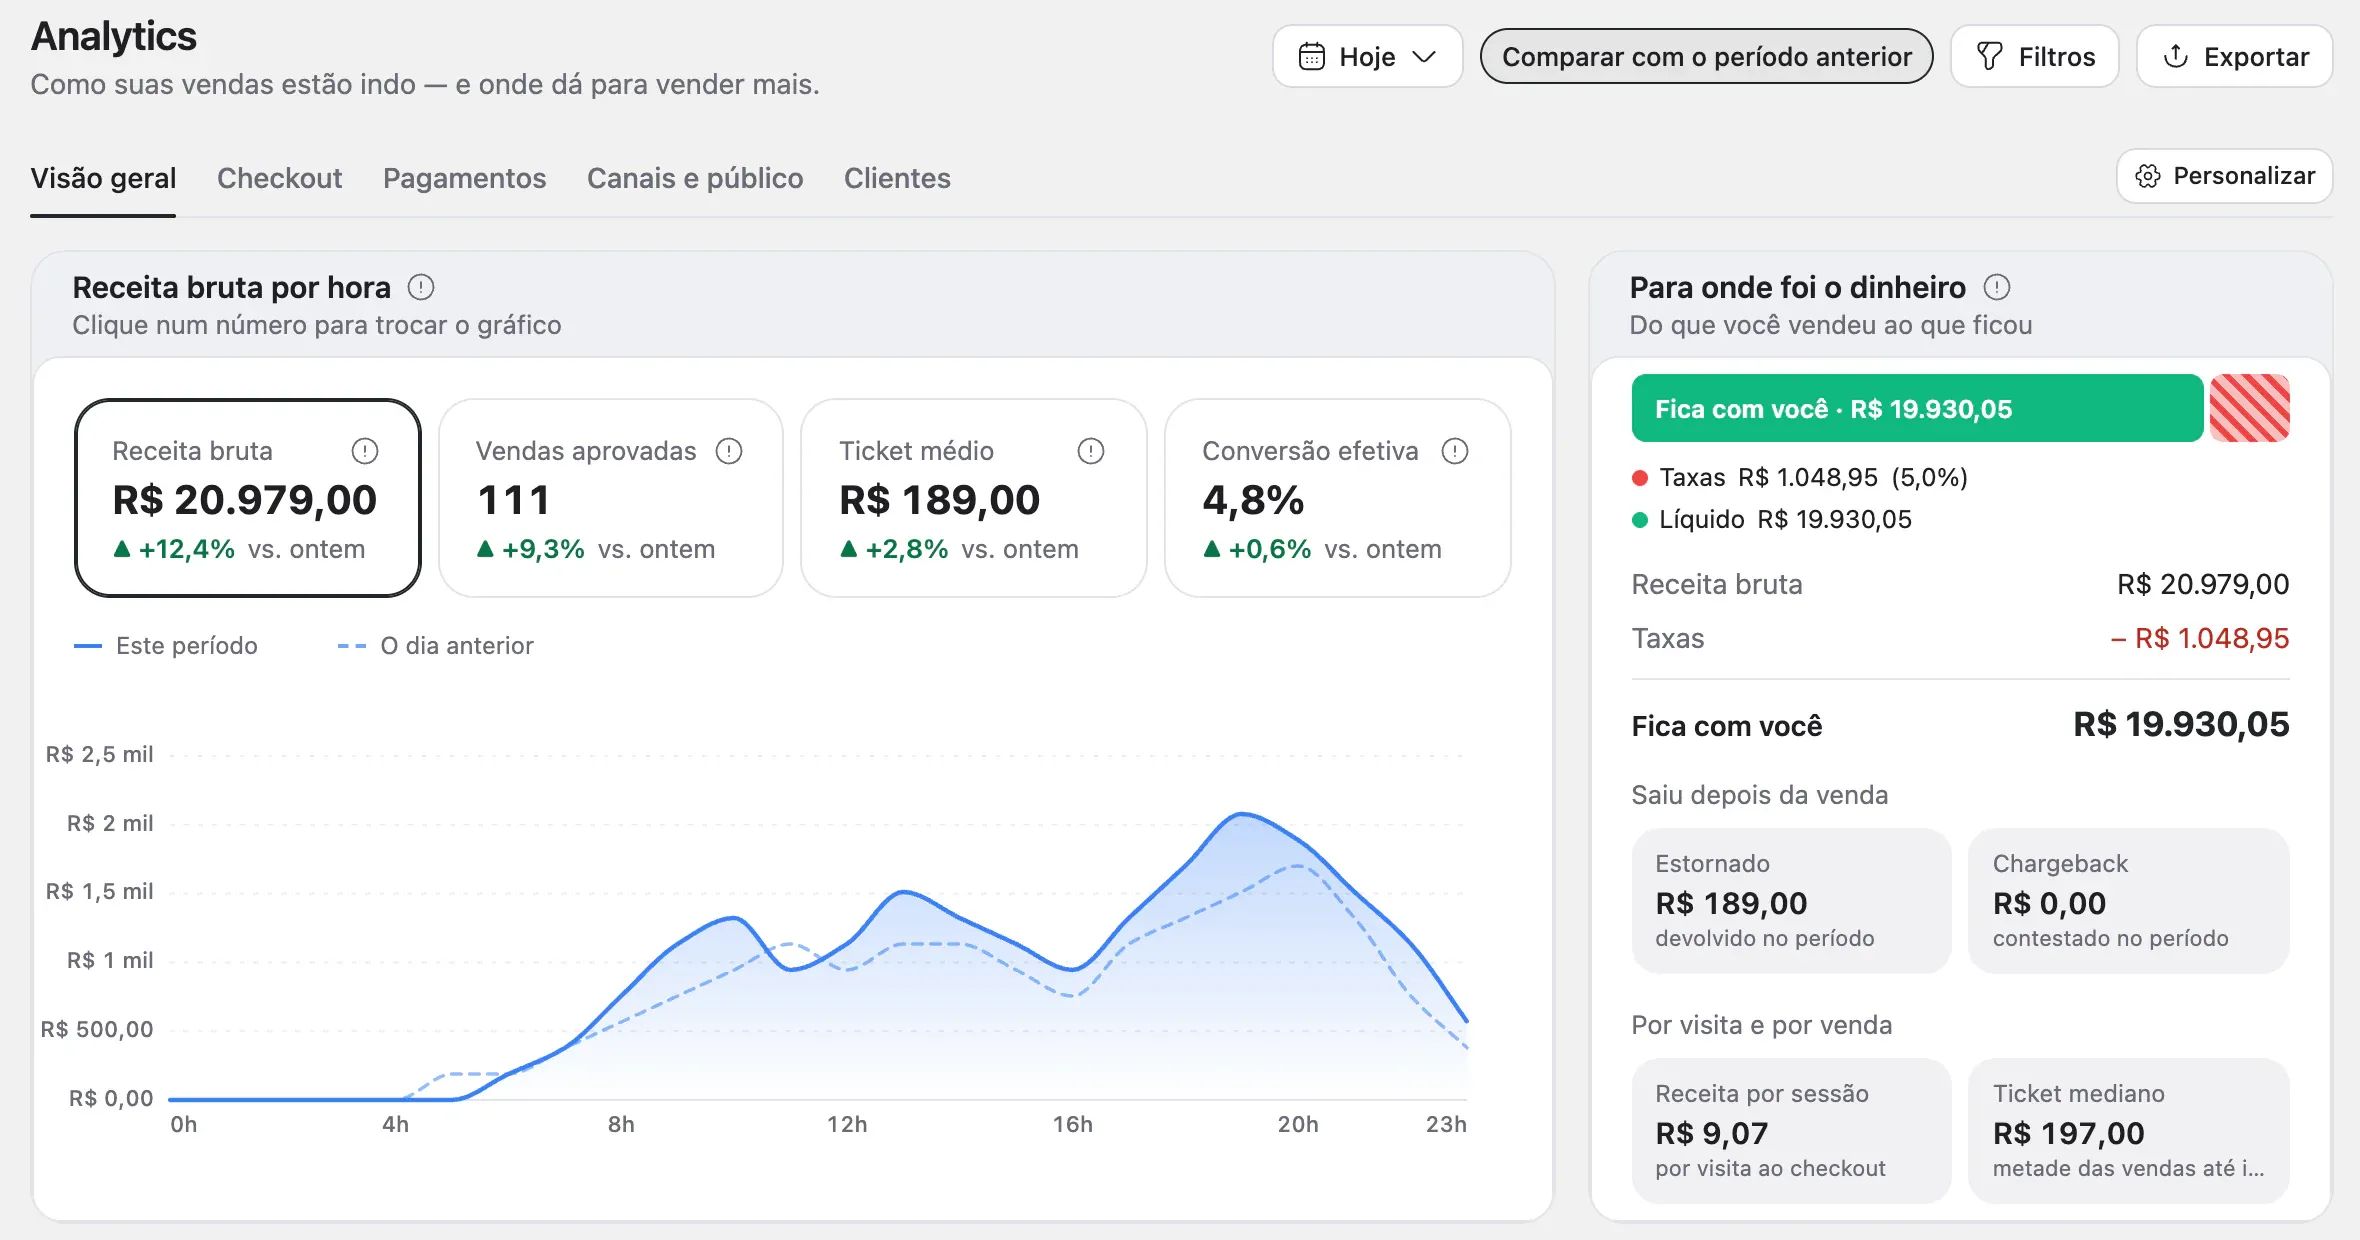Toggle Este período legend series

[166, 646]
